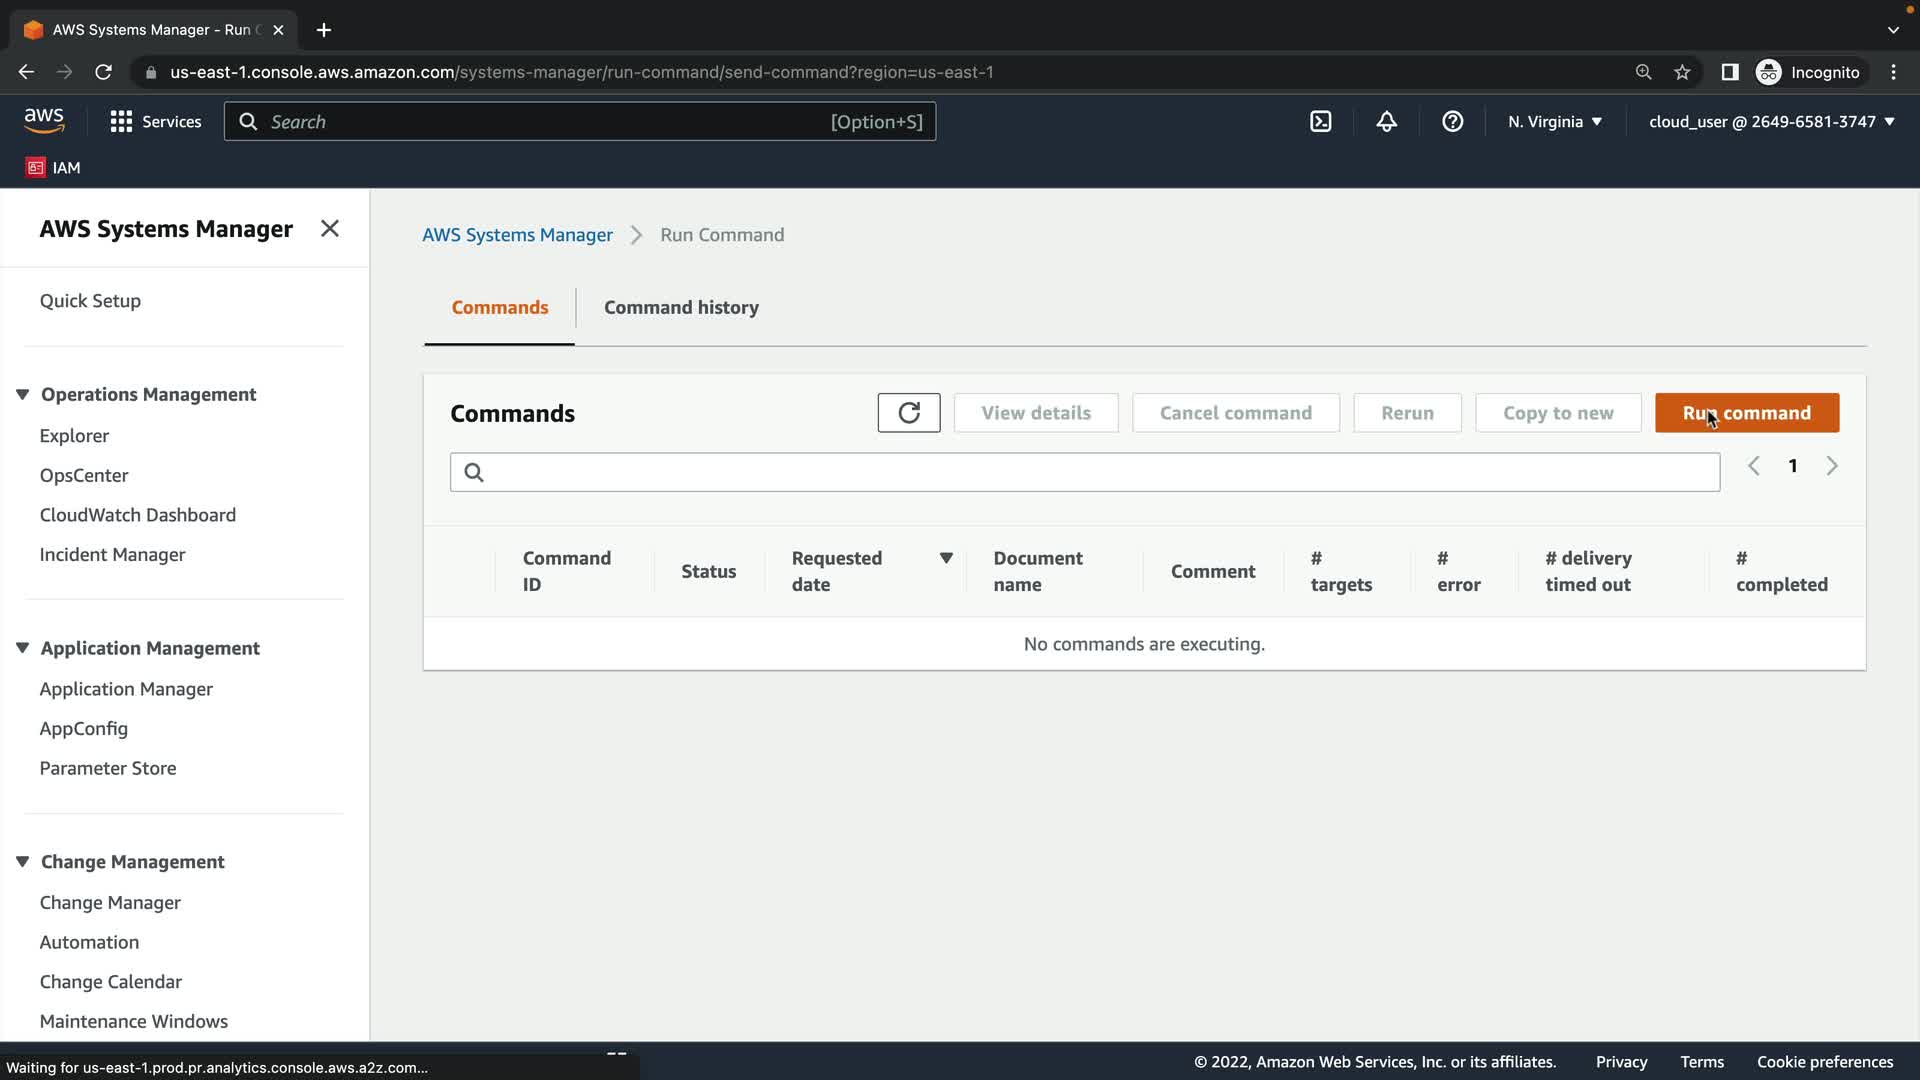
Task: Open Parameter Store in sidebar
Action: pos(108,768)
